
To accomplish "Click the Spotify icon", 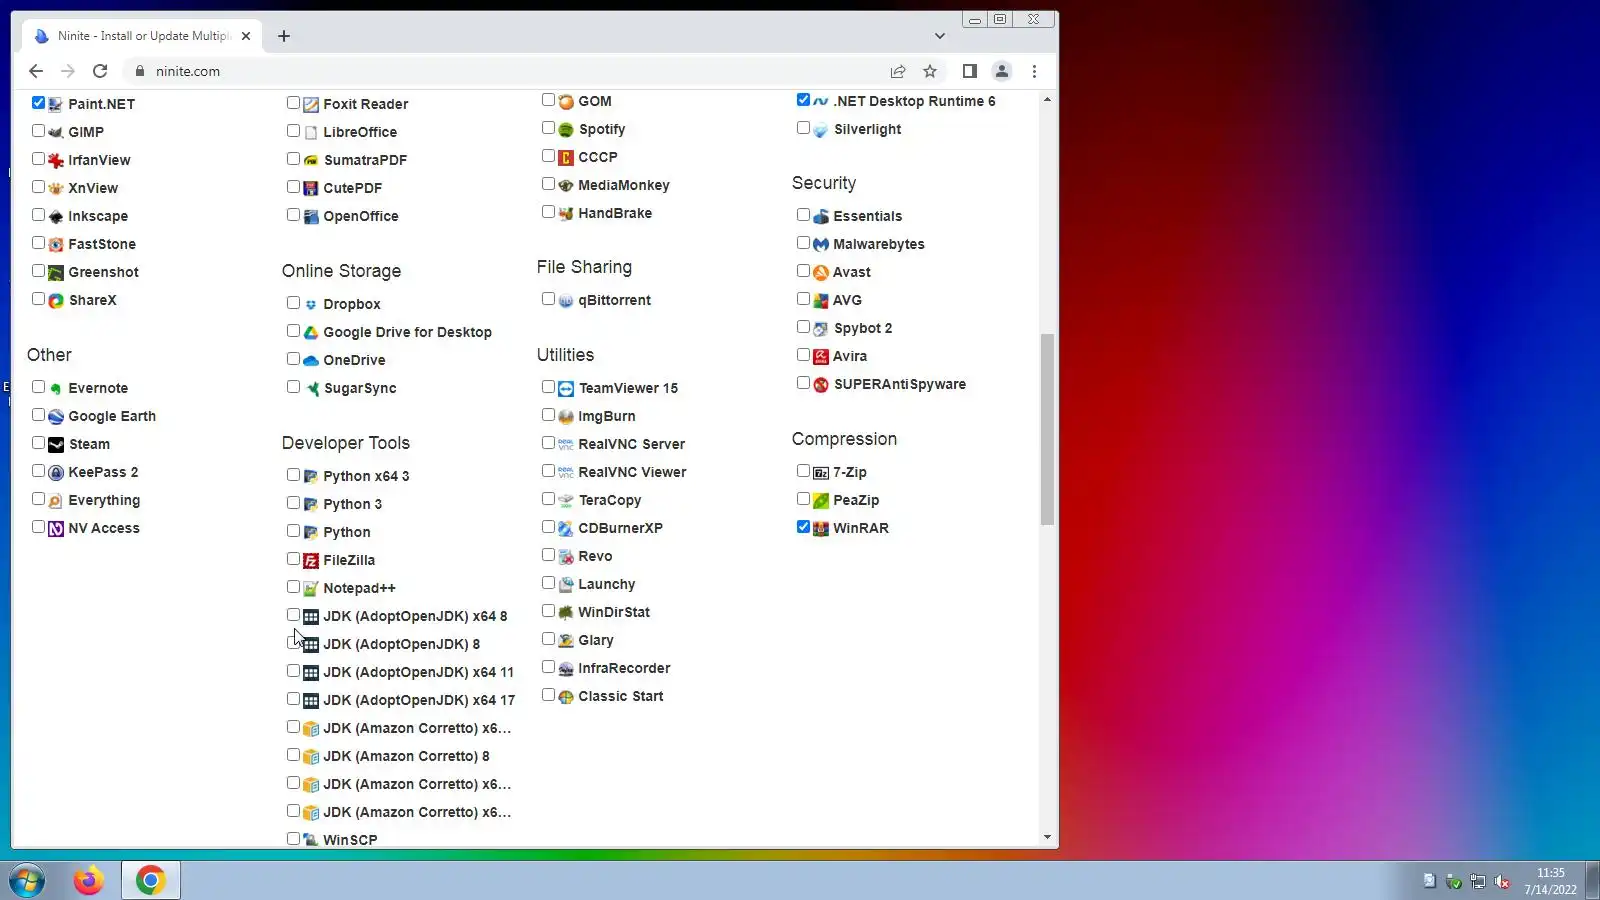I will pyautogui.click(x=566, y=129).
